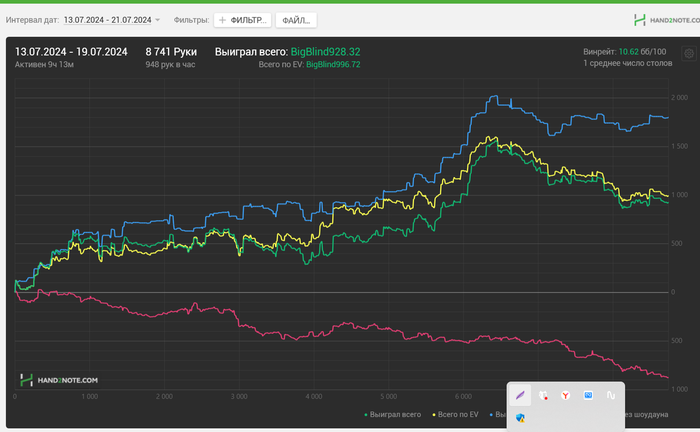
Task: Click the '13.07.2024 - 19.07.2024' graph title
Action: tap(71, 52)
